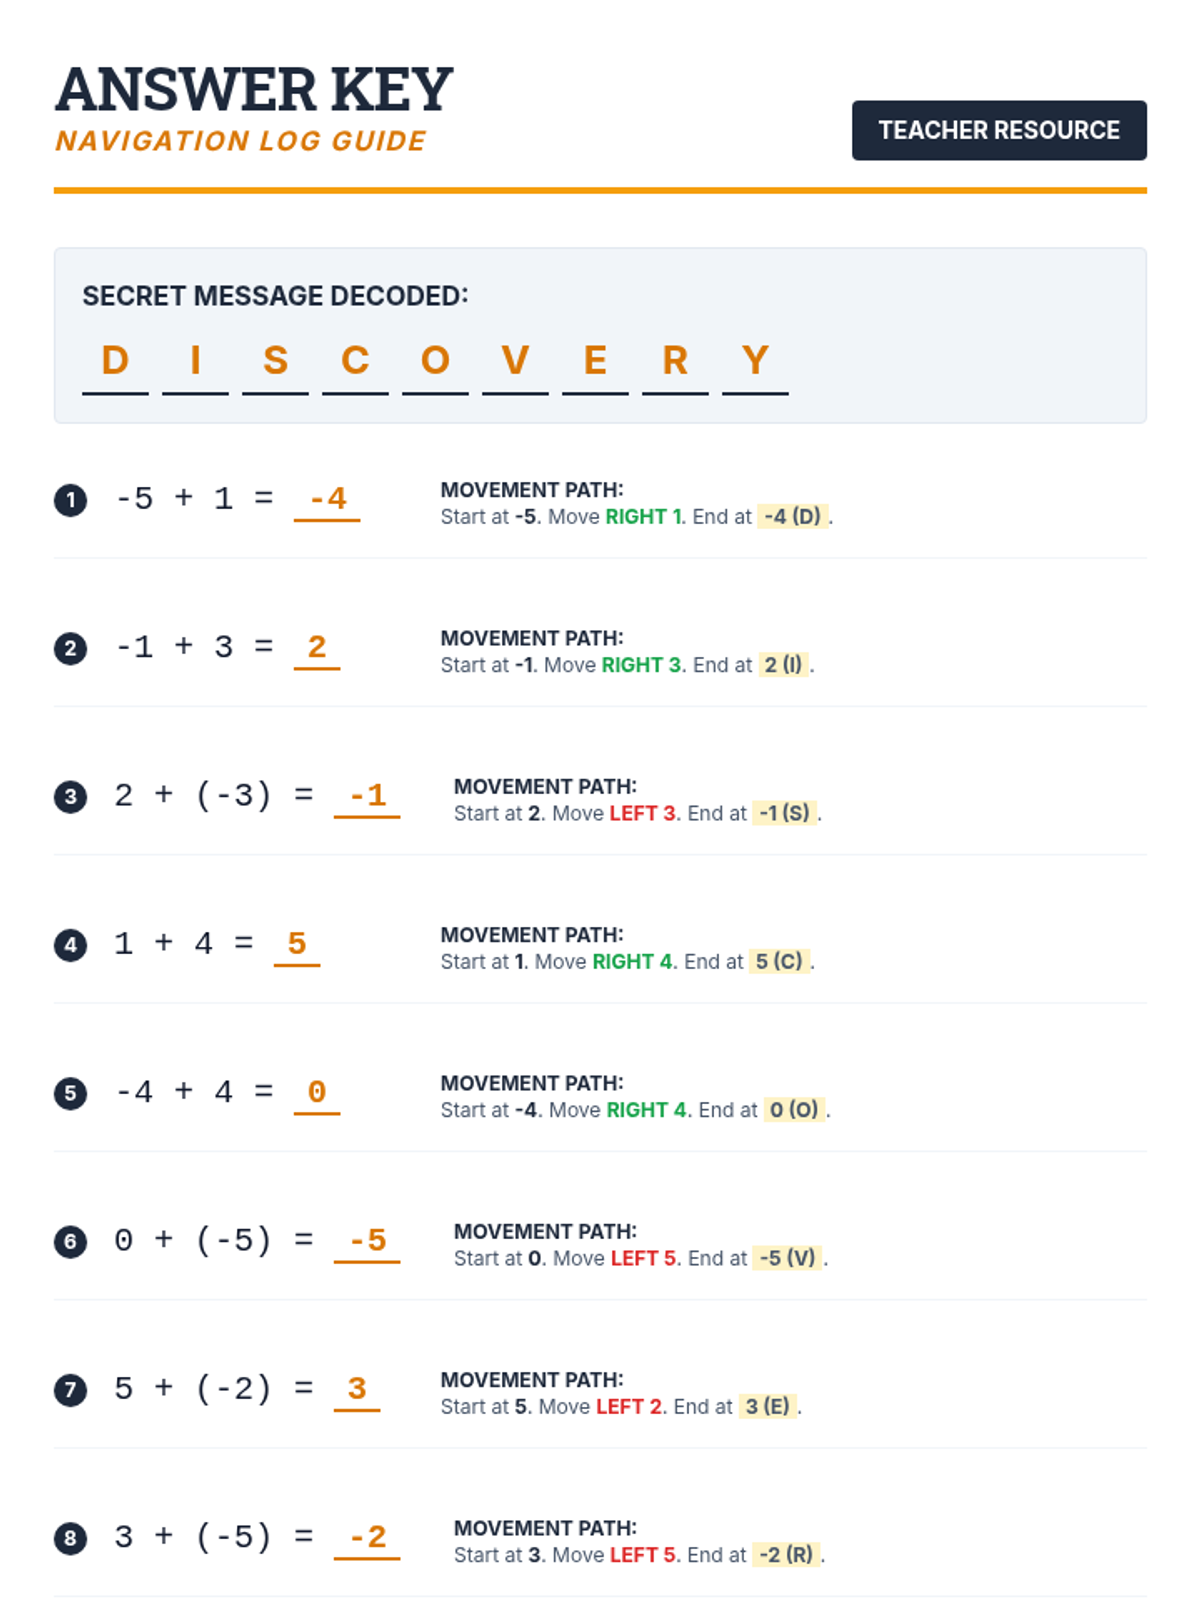Click the NAVIGATION LOG GUIDE subtitle
This screenshot has width=1200, height=1600.
click(241, 141)
